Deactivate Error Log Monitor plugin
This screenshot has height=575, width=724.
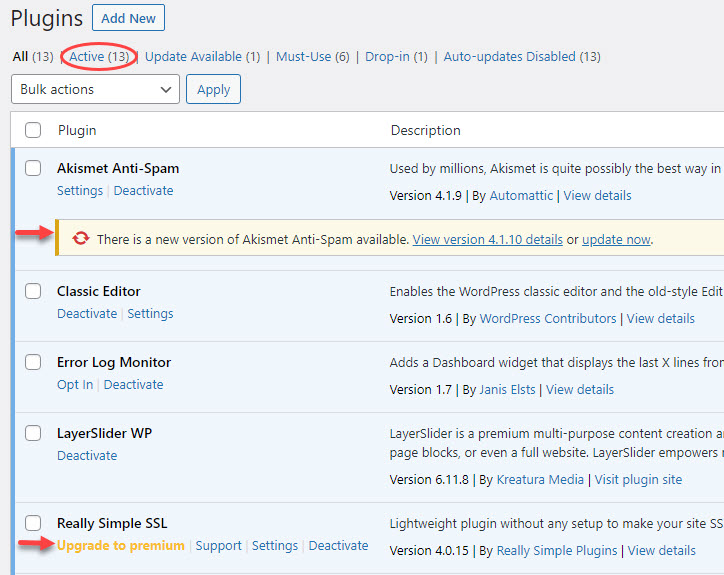[x=133, y=385]
